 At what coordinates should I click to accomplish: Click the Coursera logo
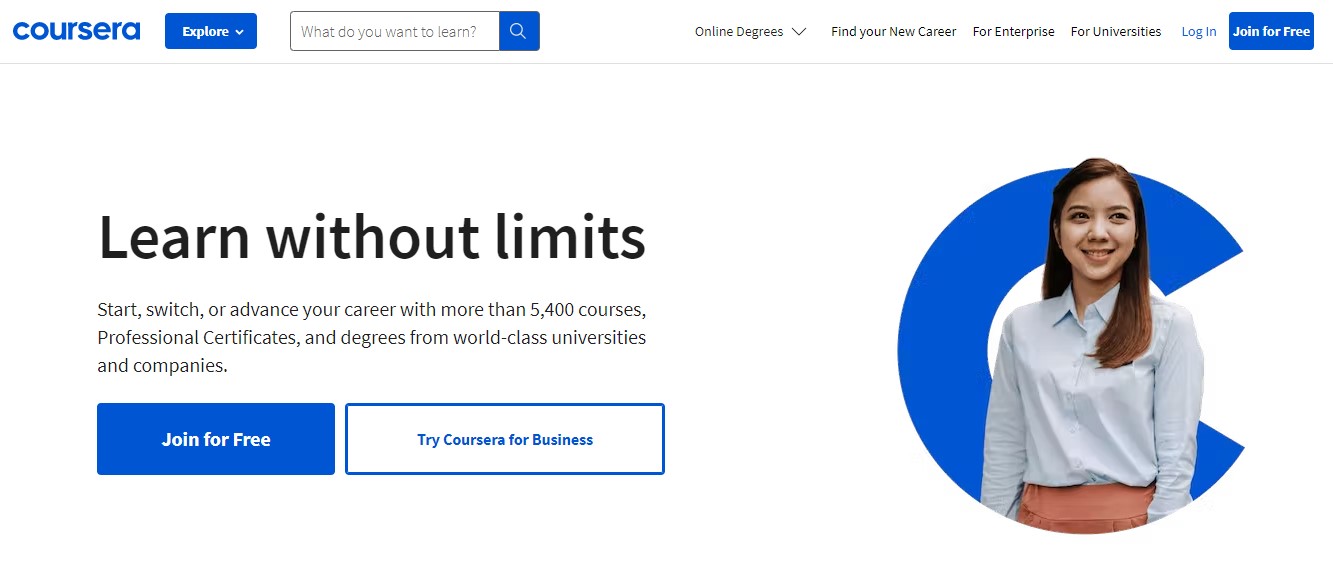[x=76, y=31]
